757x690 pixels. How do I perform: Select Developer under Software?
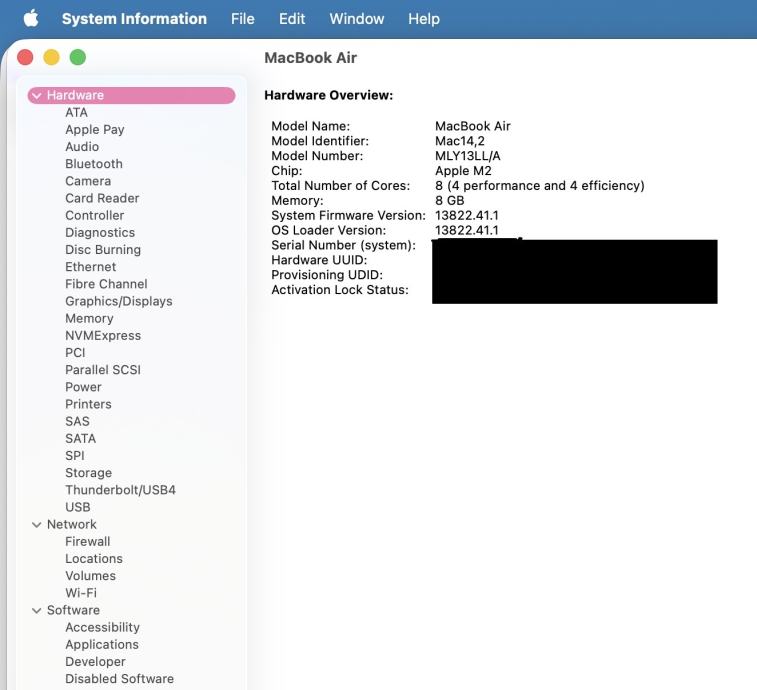point(95,661)
